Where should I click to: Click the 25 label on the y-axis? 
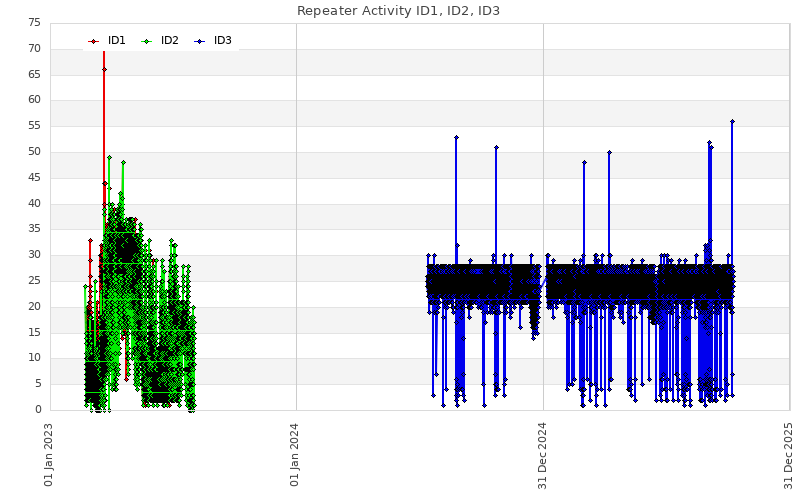coord(32,281)
